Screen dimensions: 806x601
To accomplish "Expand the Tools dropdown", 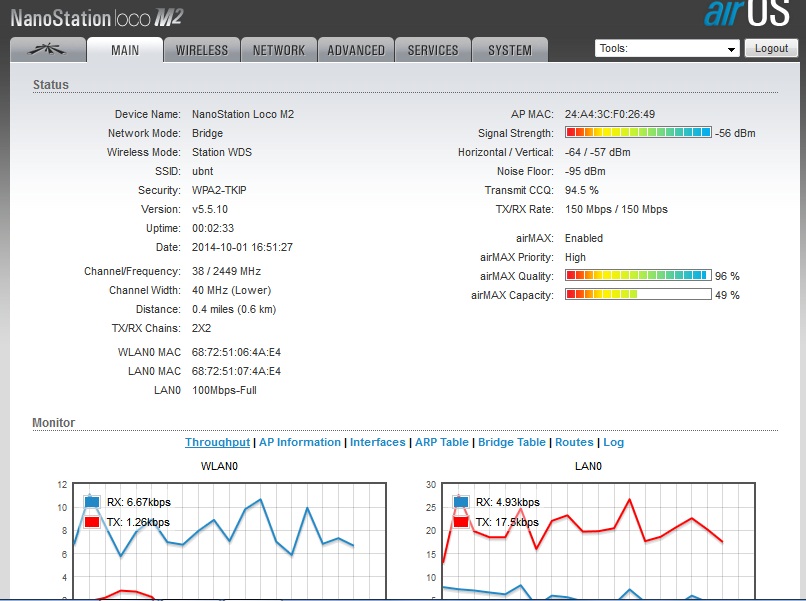I will click(667, 48).
